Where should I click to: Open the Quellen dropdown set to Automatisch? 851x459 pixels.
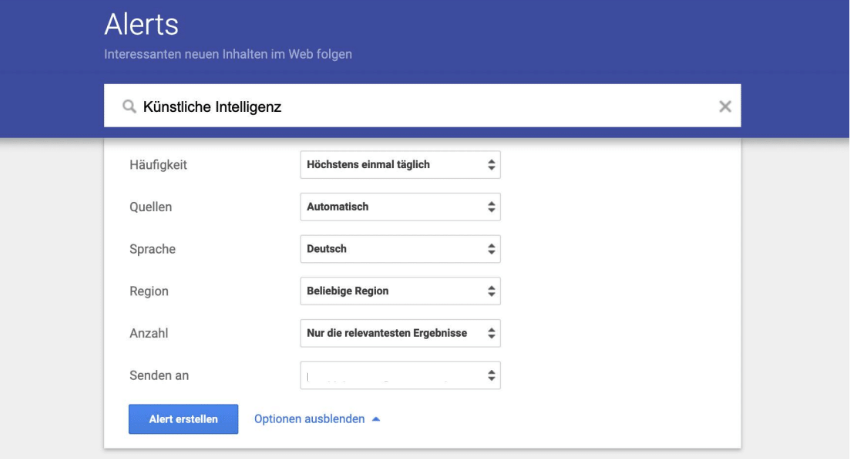(x=400, y=207)
